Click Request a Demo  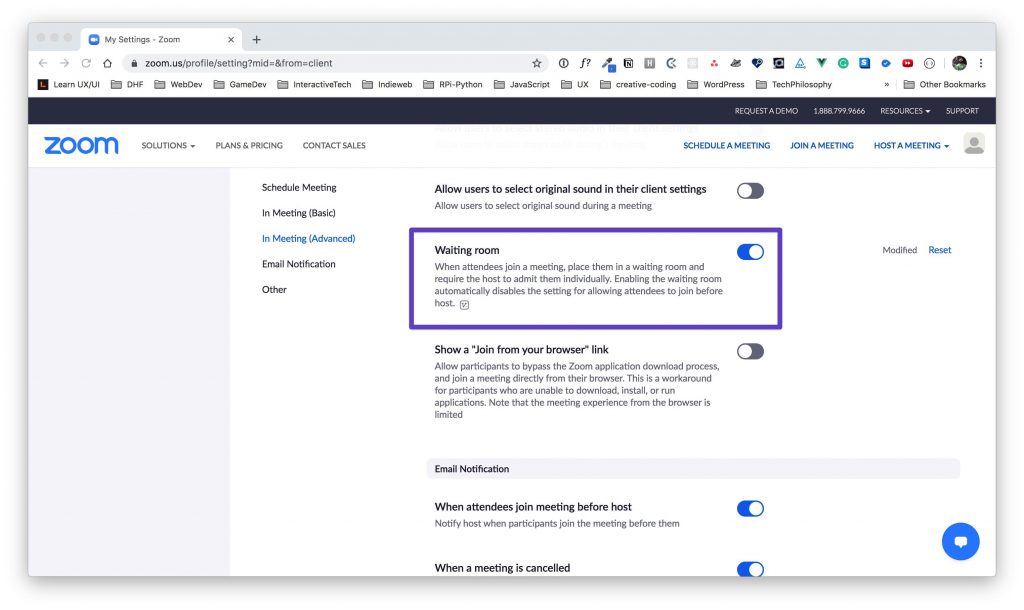pos(766,110)
